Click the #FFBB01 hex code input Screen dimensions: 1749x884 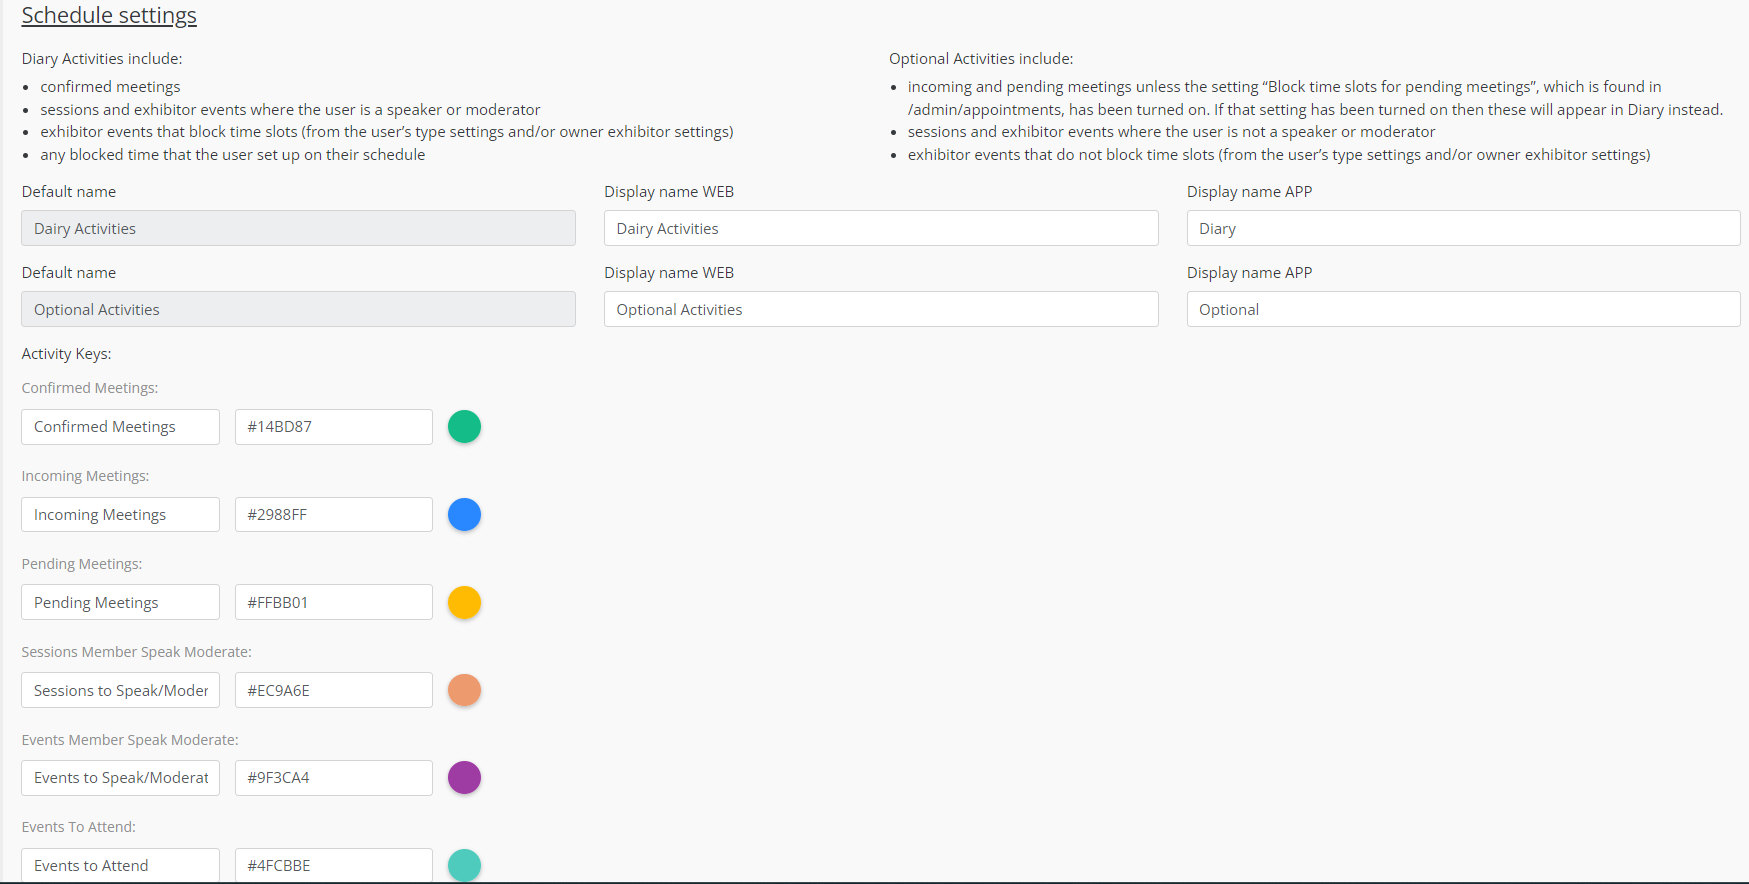click(333, 603)
